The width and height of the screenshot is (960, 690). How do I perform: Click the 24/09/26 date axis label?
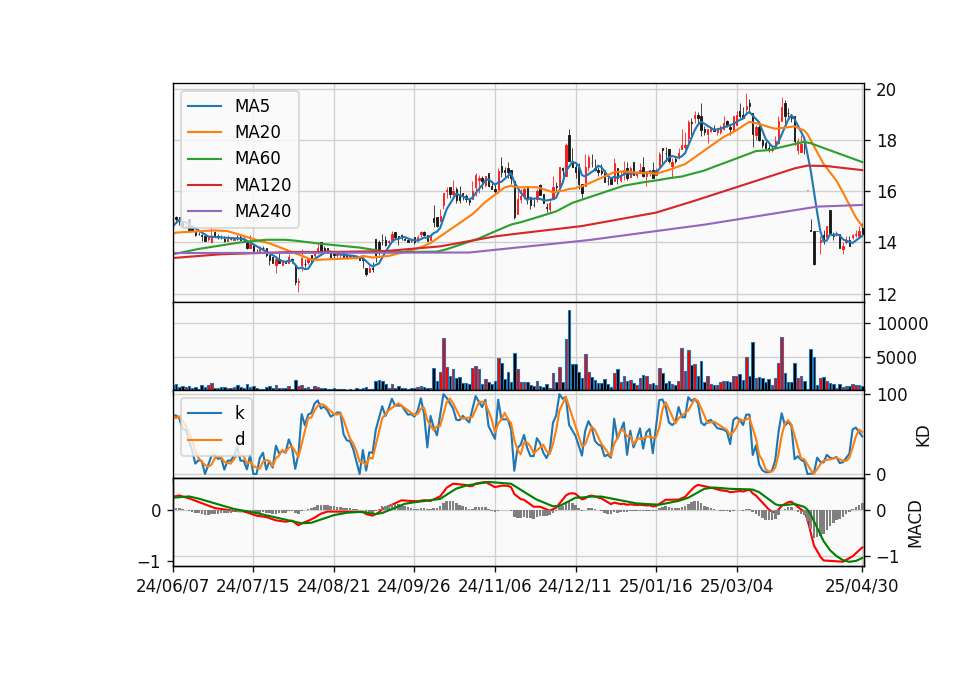[x=413, y=587]
